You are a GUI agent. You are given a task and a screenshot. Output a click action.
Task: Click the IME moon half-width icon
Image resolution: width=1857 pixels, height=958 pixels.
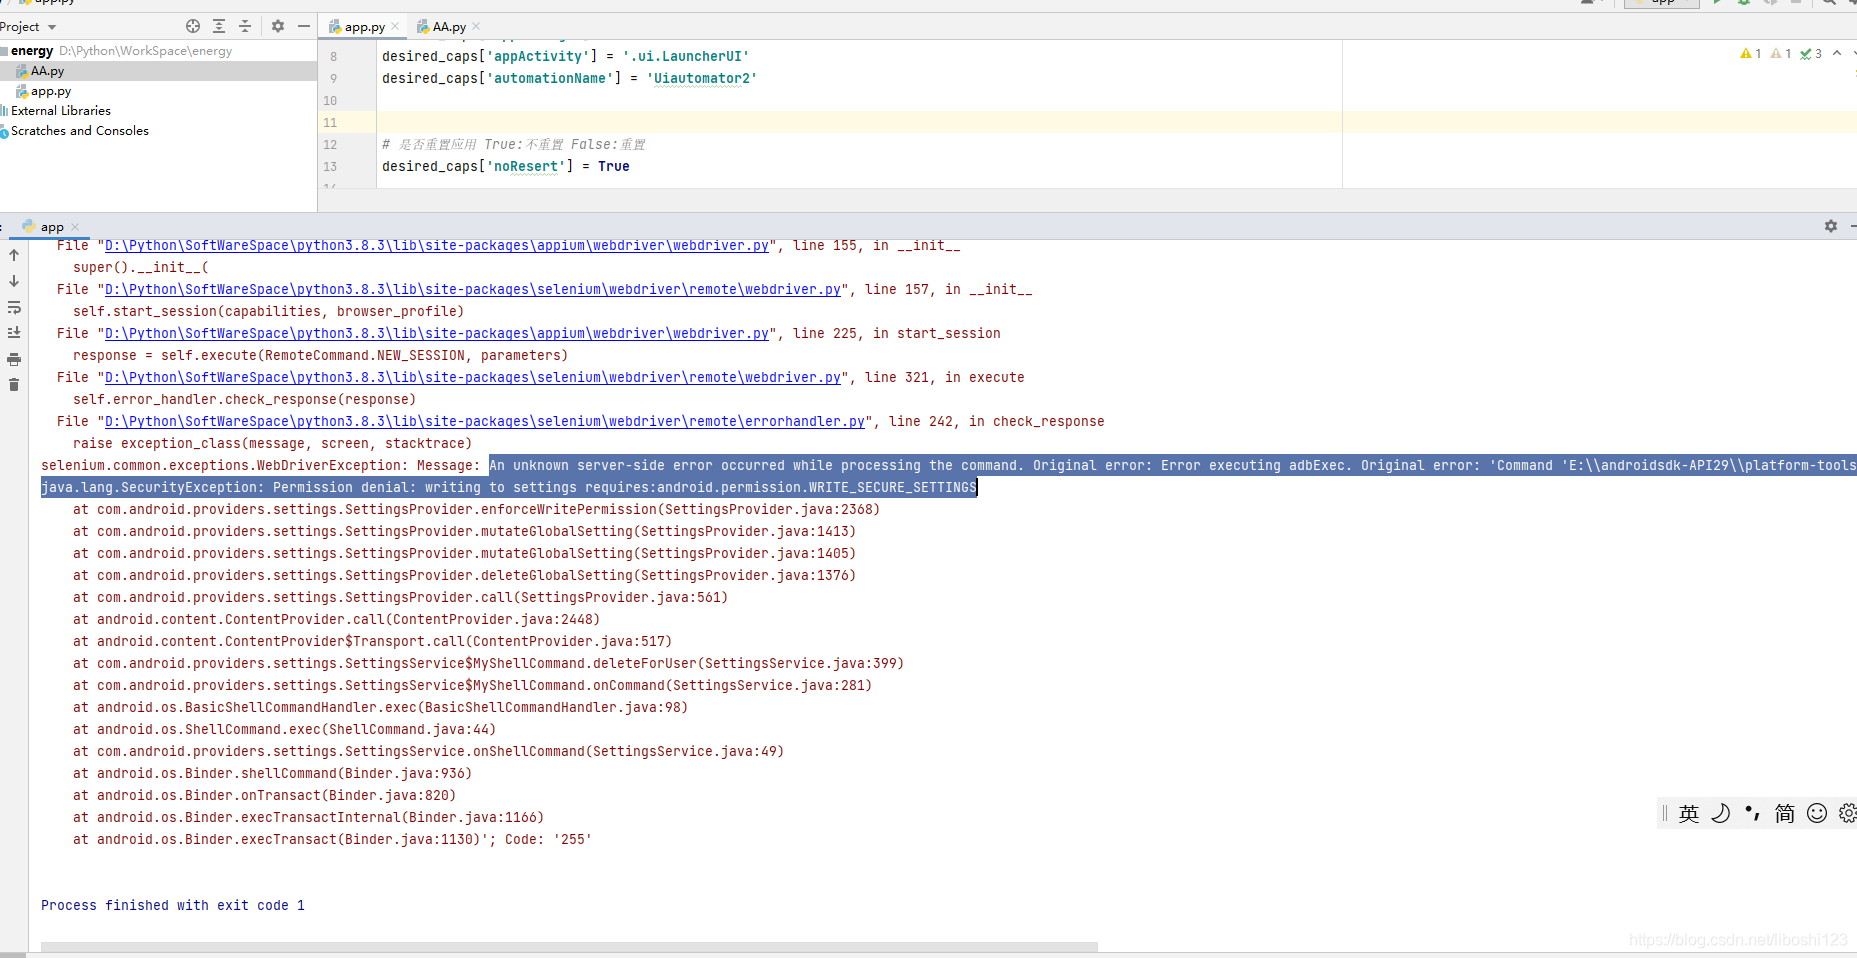(1721, 814)
